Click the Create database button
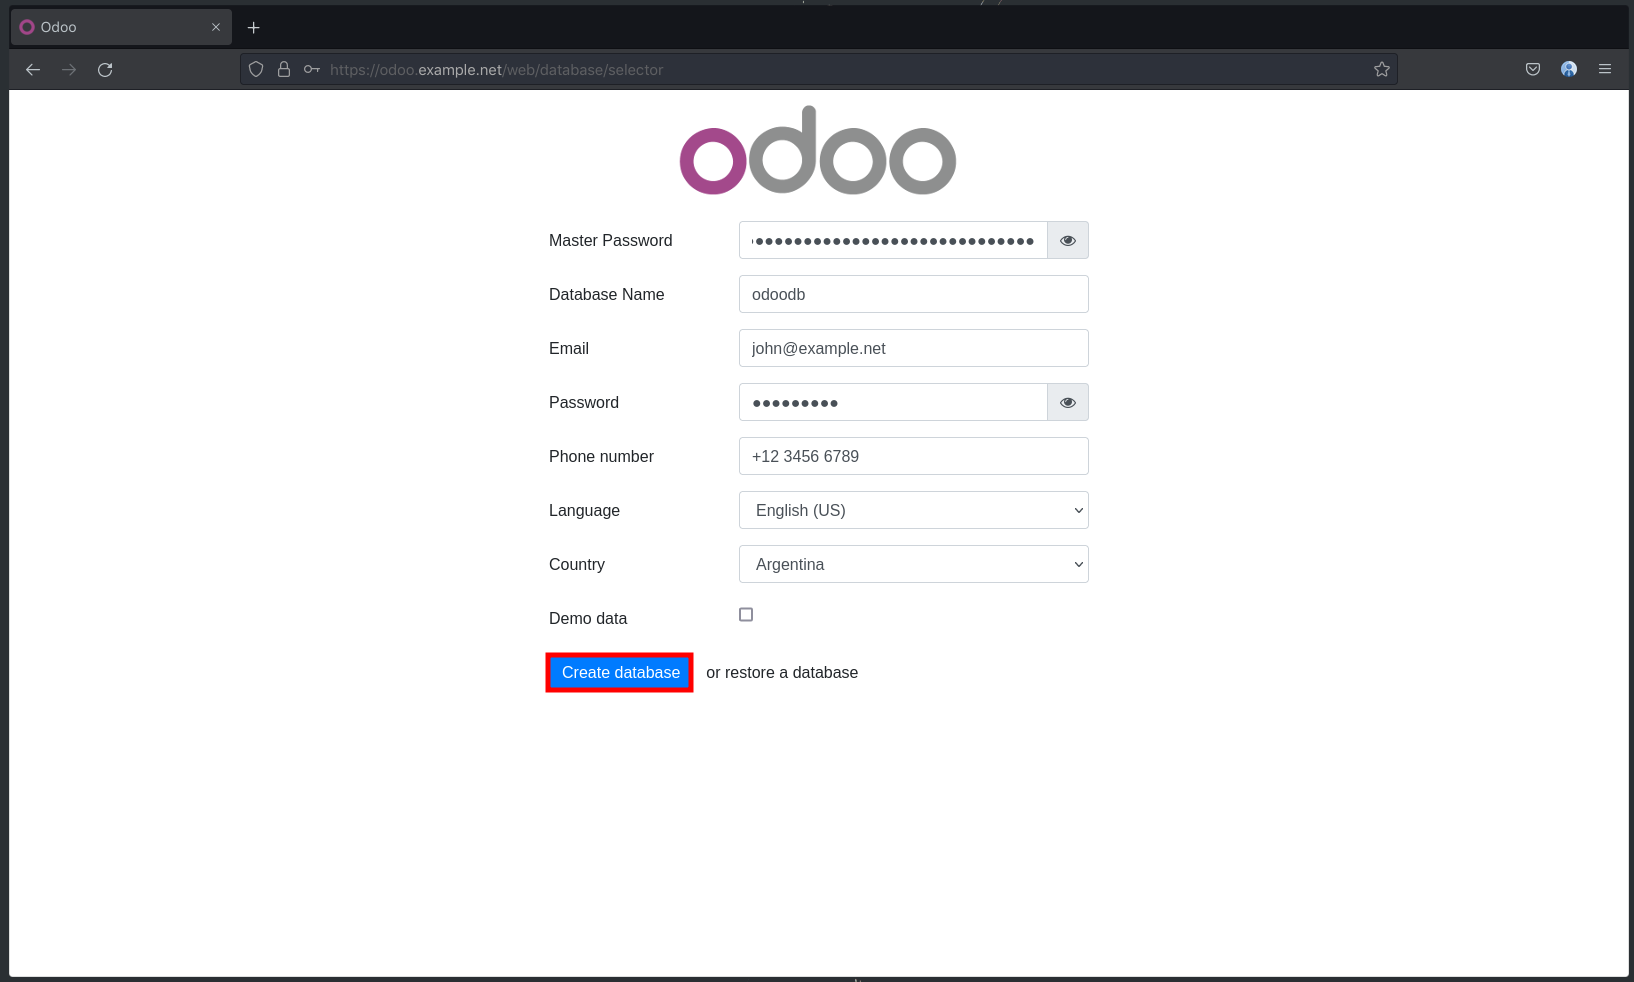 (x=620, y=673)
